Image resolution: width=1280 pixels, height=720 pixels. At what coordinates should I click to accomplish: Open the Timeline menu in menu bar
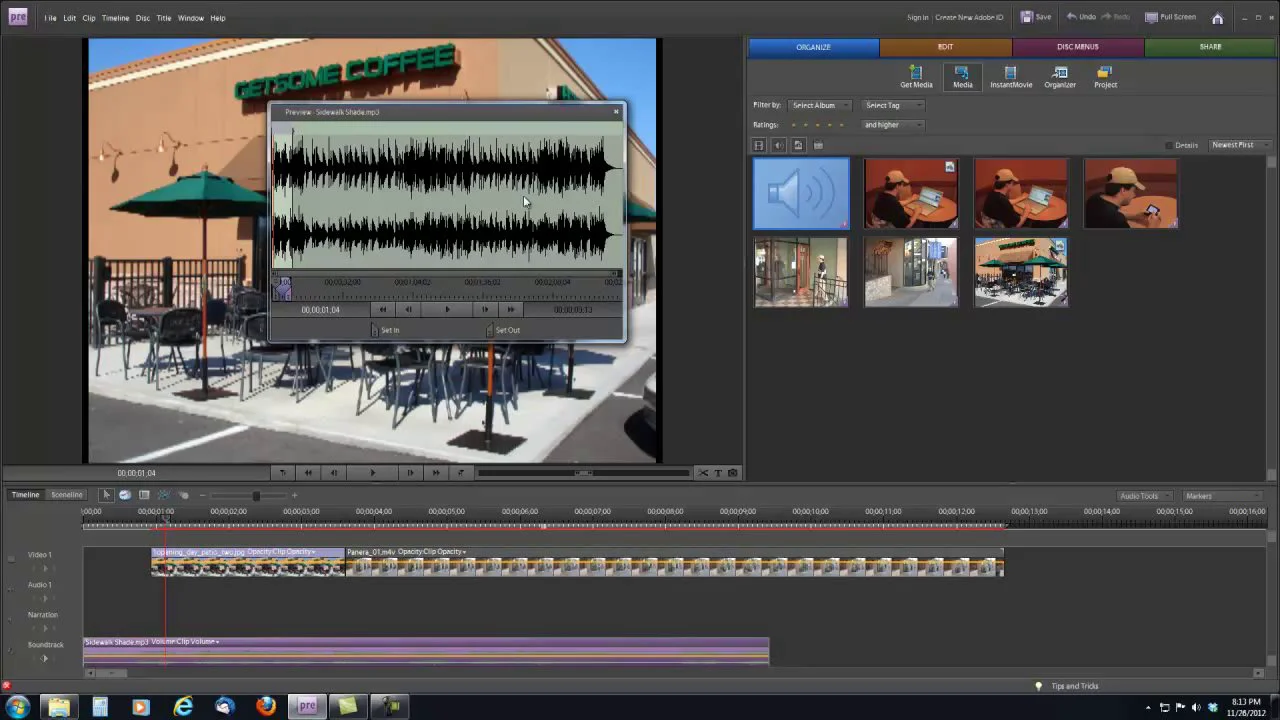[x=115, y=18]
